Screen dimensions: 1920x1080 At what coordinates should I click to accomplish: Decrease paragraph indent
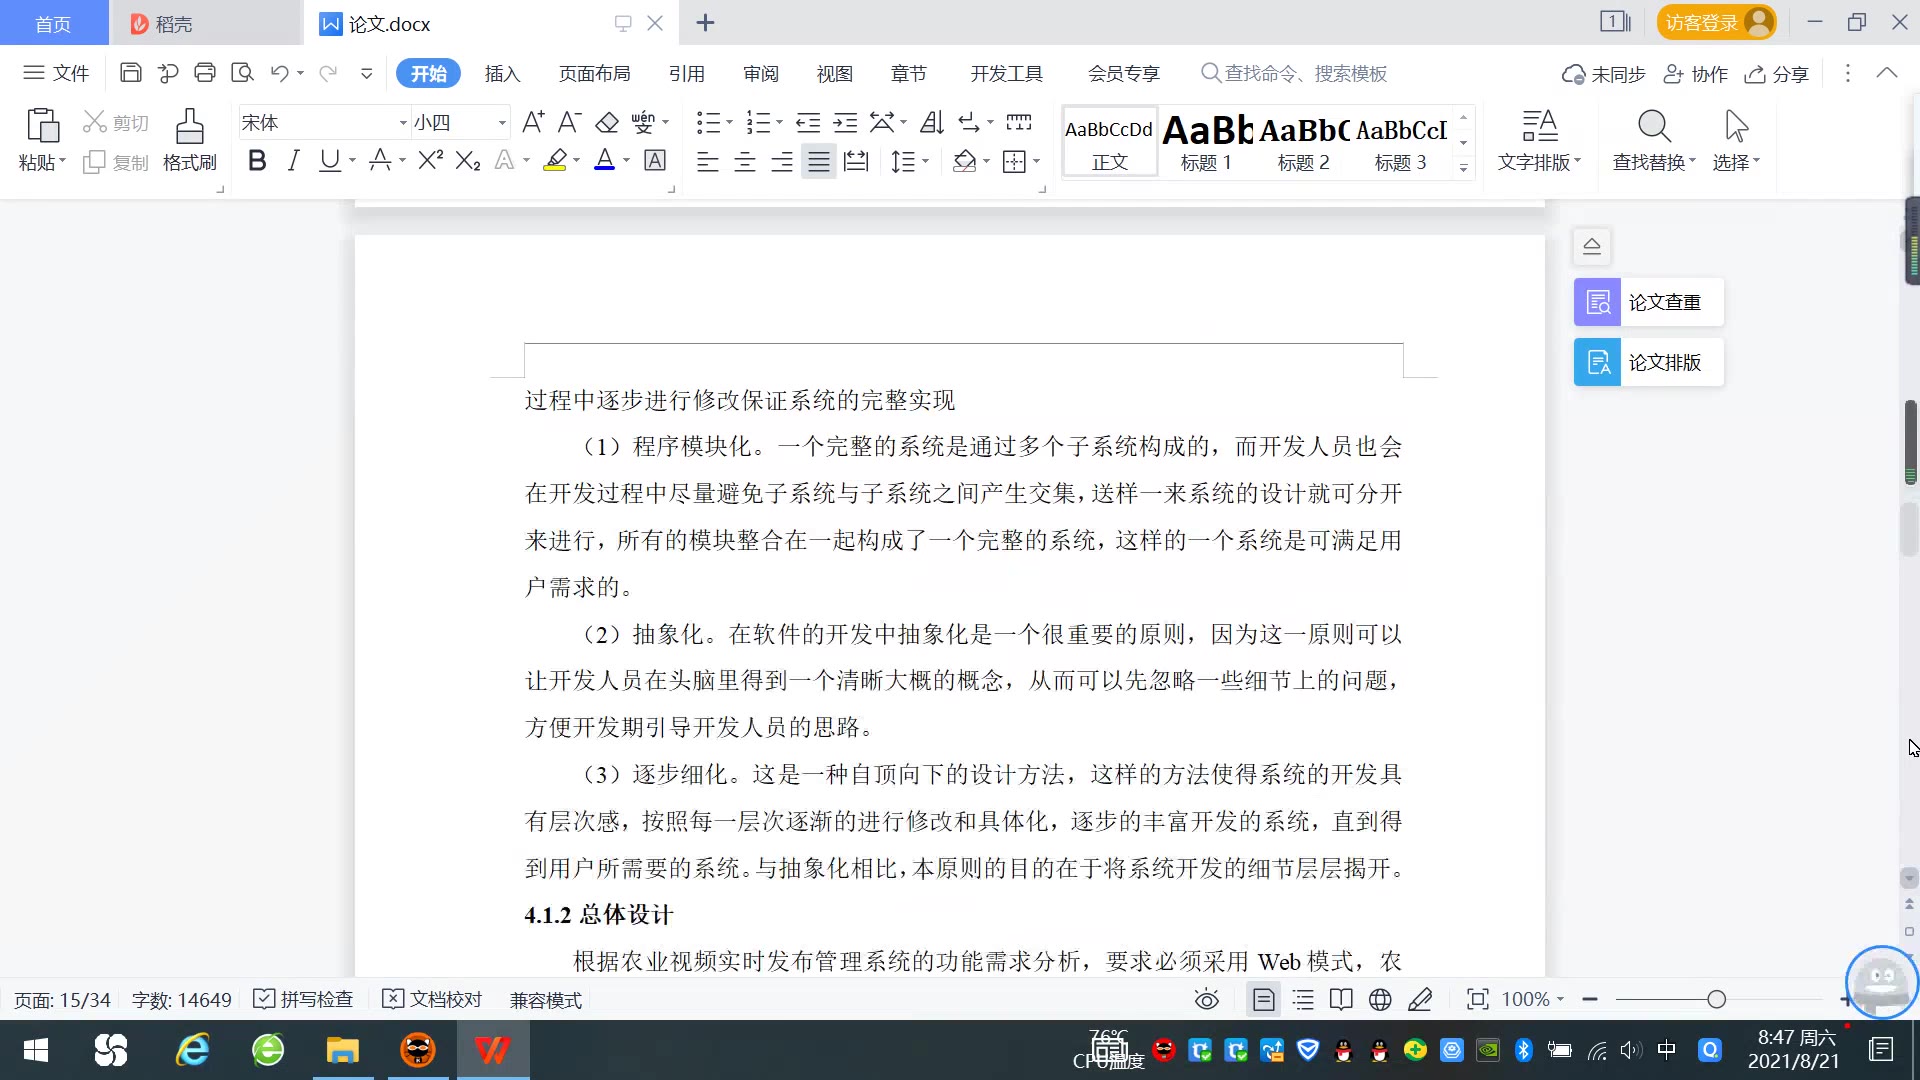point(808,122)
